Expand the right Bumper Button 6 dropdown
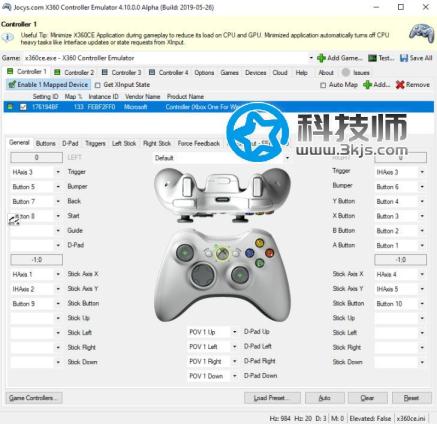The height and width of the screenshot is (424, 437). [422, 187]
